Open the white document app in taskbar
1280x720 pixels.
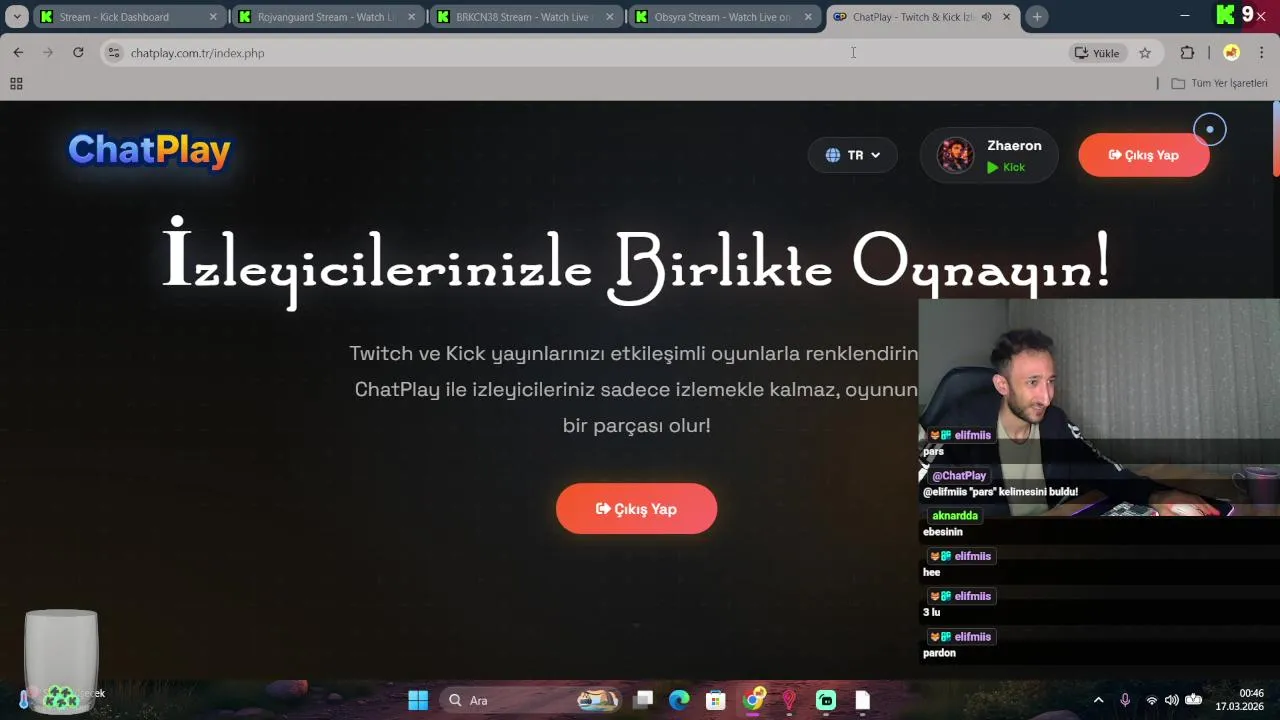(x=862, y=700)
